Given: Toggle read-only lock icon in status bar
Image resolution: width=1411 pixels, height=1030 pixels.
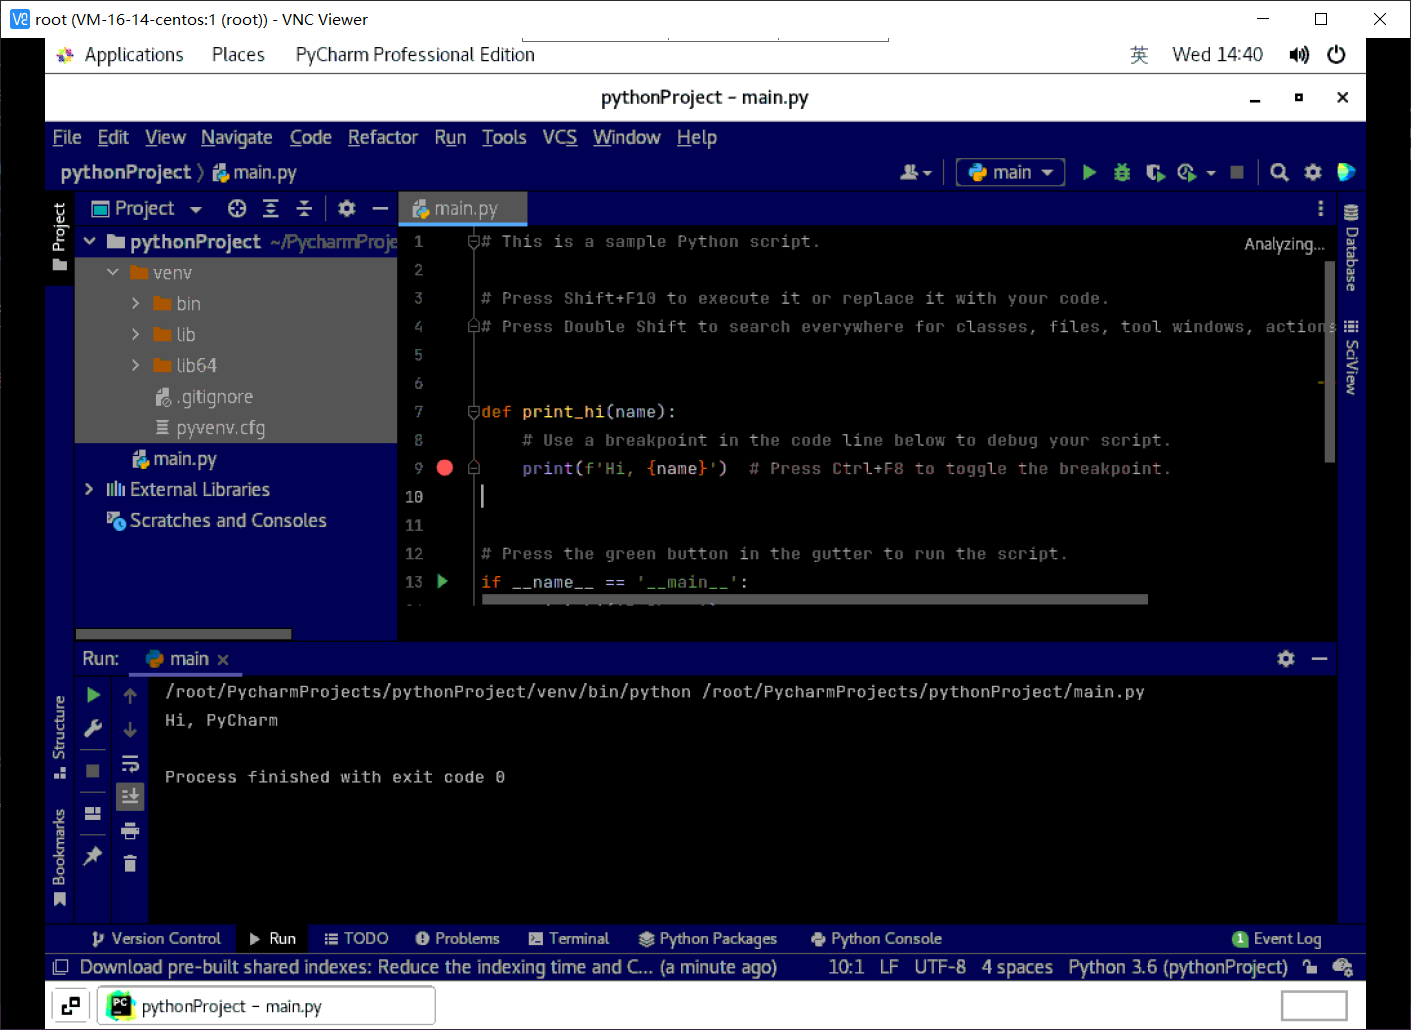Looking at the screenshot, I should click(1310, 966).
